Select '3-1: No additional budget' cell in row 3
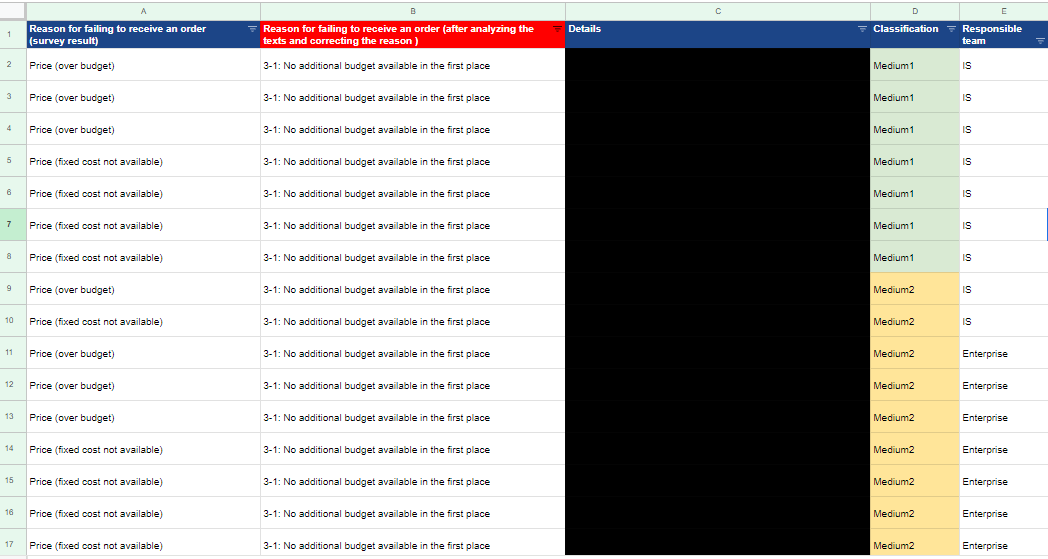 click(x=413, y=98)
